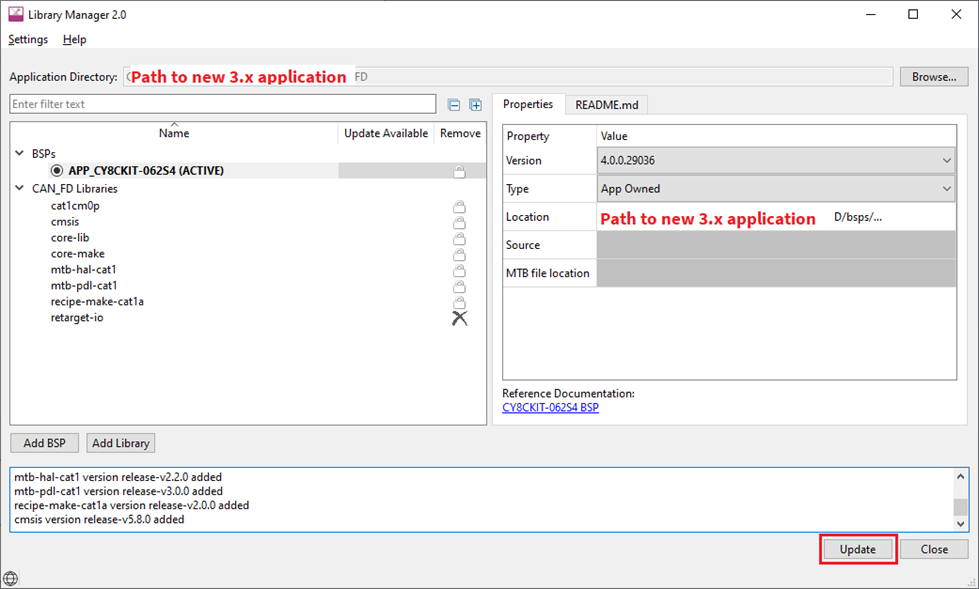
Task: Click the lock icon beside mtb-hal-cat1
Action: point(459,270)
